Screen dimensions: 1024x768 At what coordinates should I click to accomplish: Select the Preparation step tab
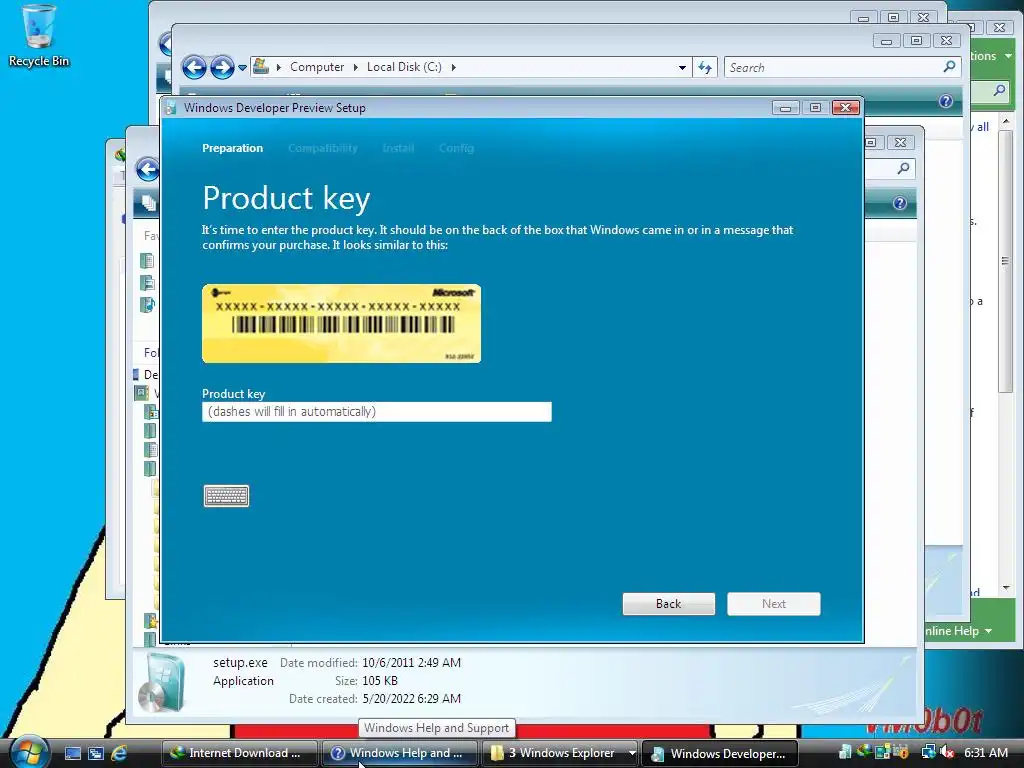(232, 148)
